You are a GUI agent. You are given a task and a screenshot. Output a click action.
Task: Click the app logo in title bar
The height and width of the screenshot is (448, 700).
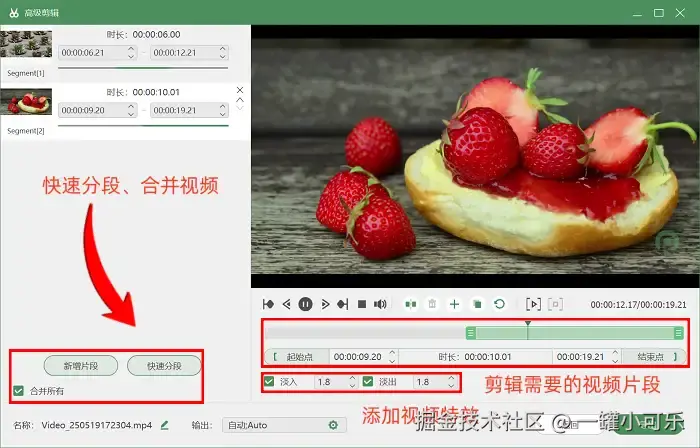14,13
